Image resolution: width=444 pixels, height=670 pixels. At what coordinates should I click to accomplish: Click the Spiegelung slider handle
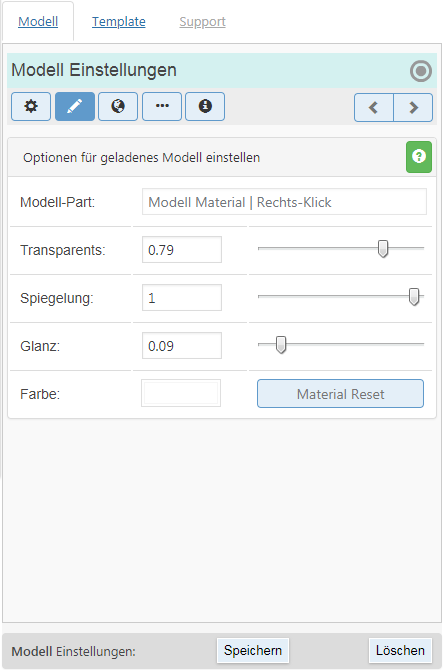click(x=414, y=297)
